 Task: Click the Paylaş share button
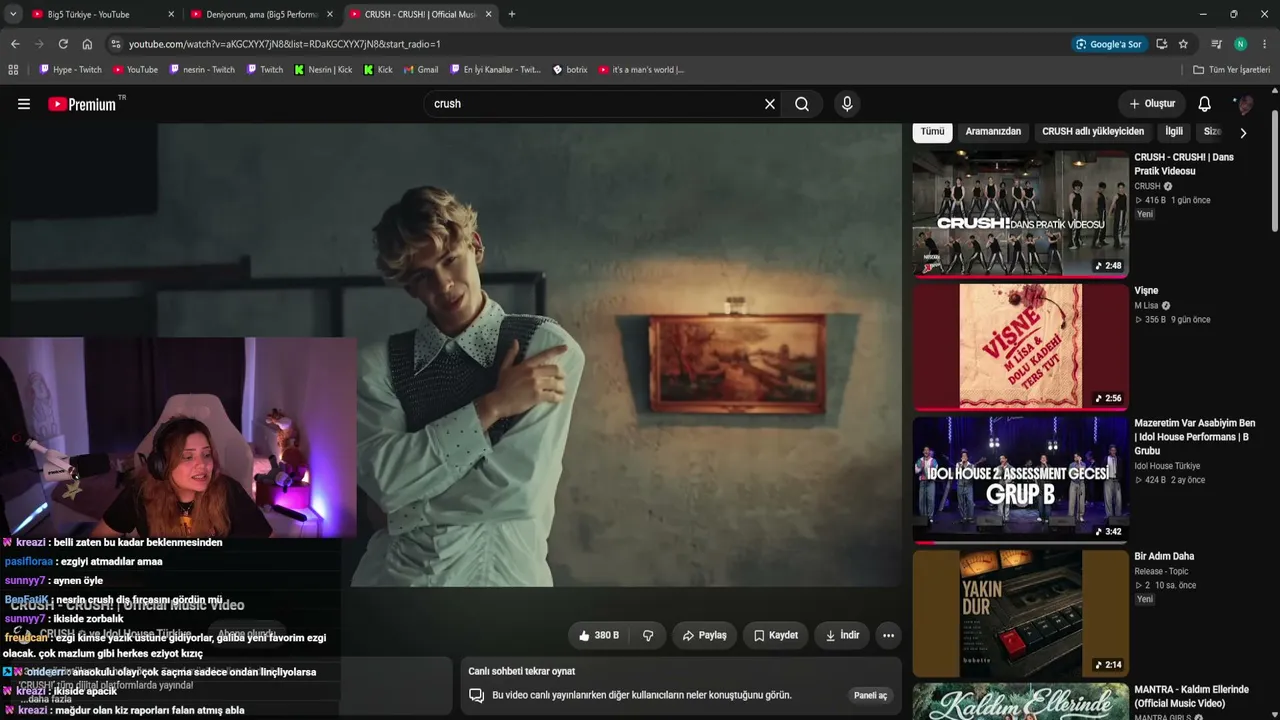[704, 635]
